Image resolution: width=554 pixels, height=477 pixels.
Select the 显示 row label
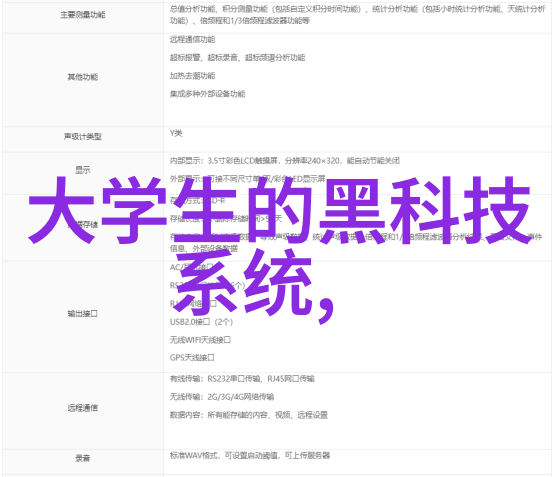(x=83, y=170)
